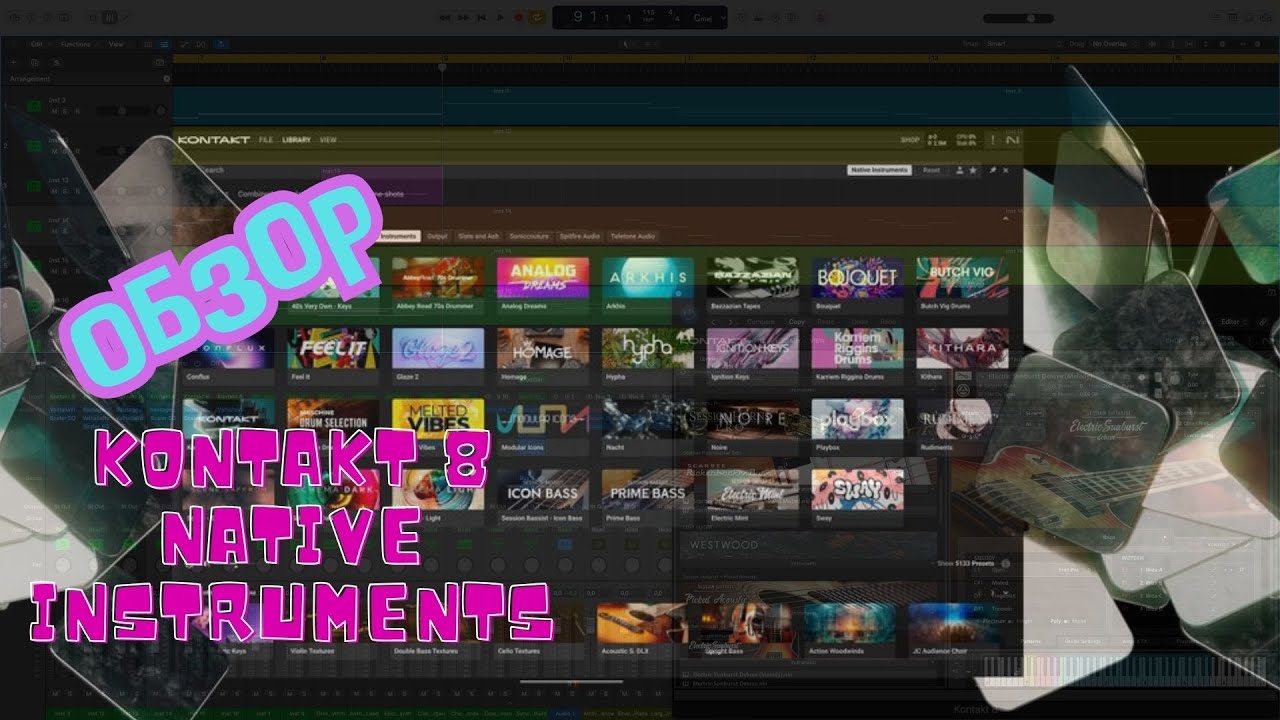Select the Instruments vendor tab
Viewport: 1280px width, 720px height.
(399, 236)
